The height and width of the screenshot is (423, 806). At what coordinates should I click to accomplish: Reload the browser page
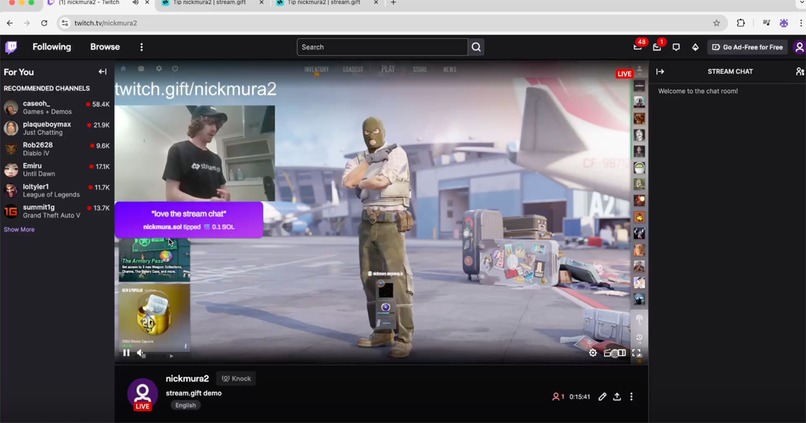44,23
